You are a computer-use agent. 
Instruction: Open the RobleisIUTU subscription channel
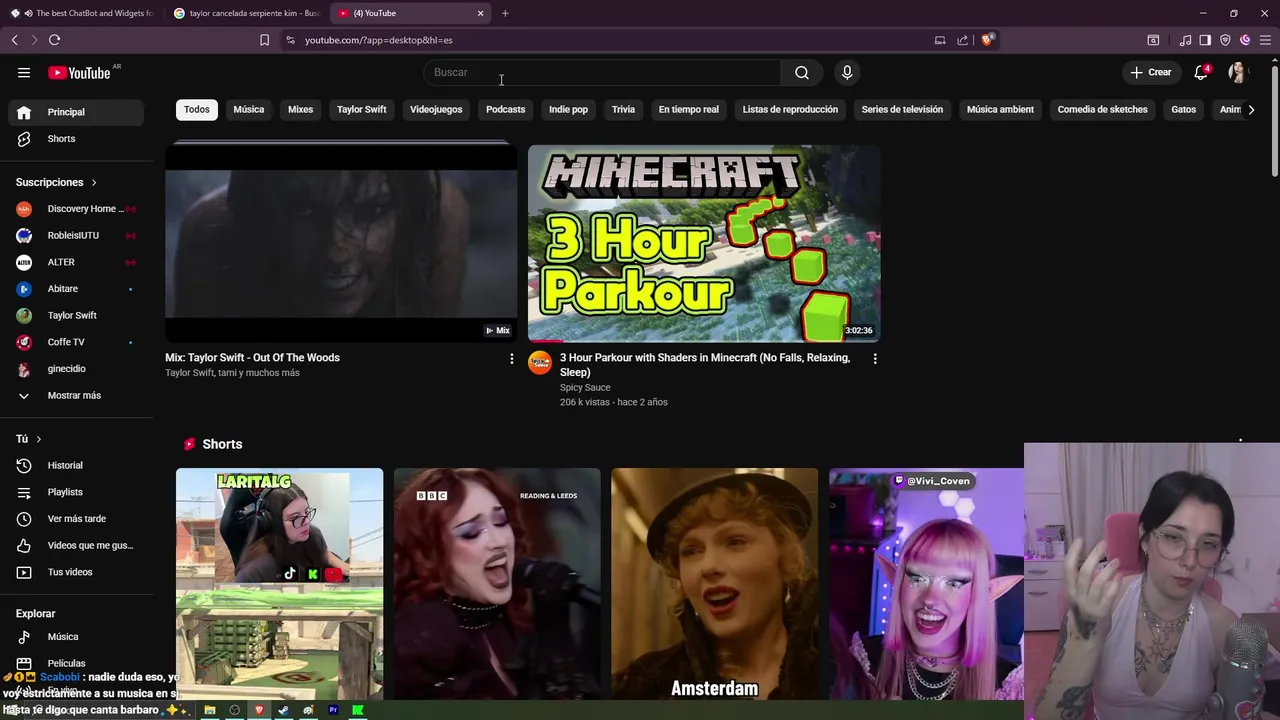coord(76,235)
